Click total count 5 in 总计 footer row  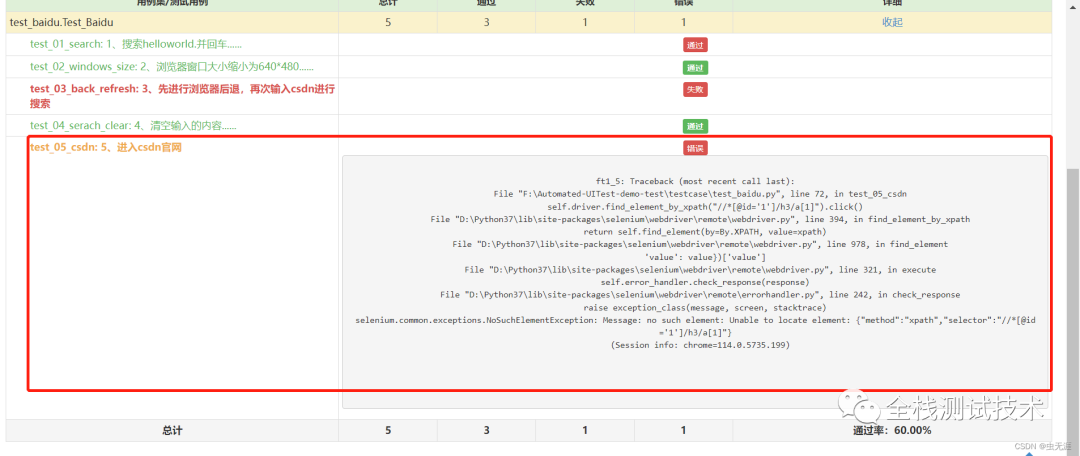[x=388, y=431]
